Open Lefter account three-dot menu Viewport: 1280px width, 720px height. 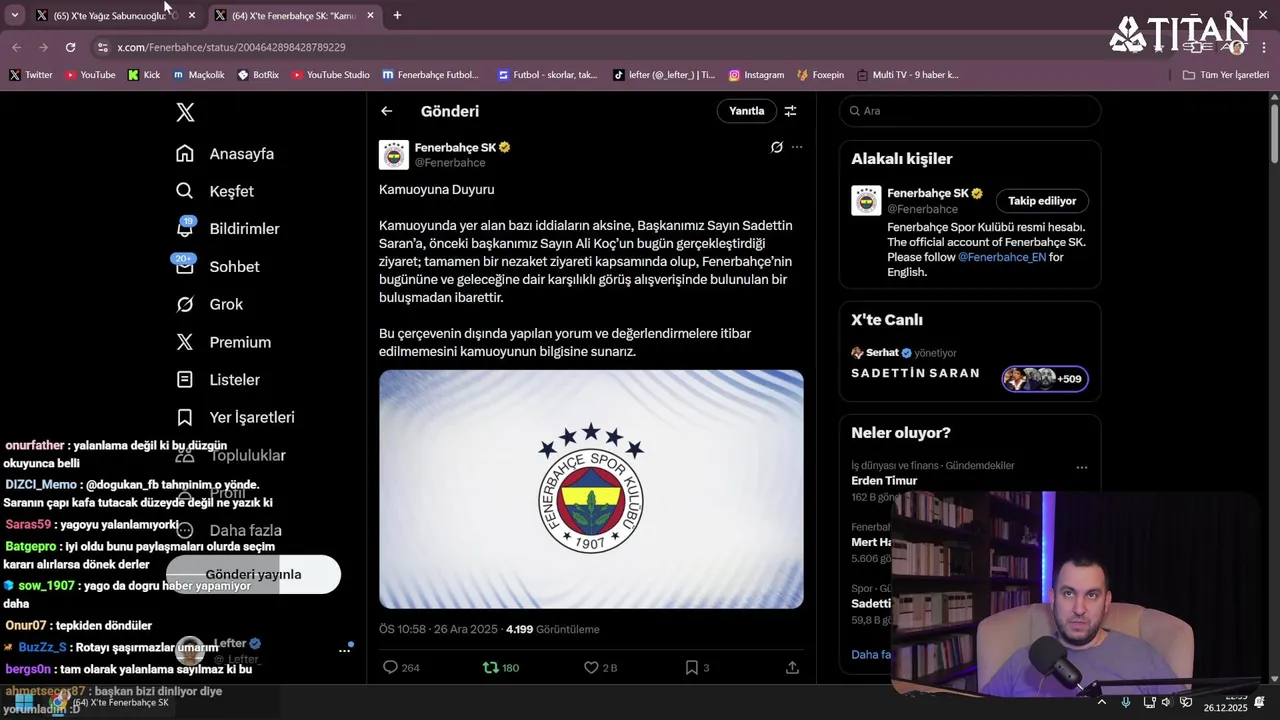click(x=344, y=650)
